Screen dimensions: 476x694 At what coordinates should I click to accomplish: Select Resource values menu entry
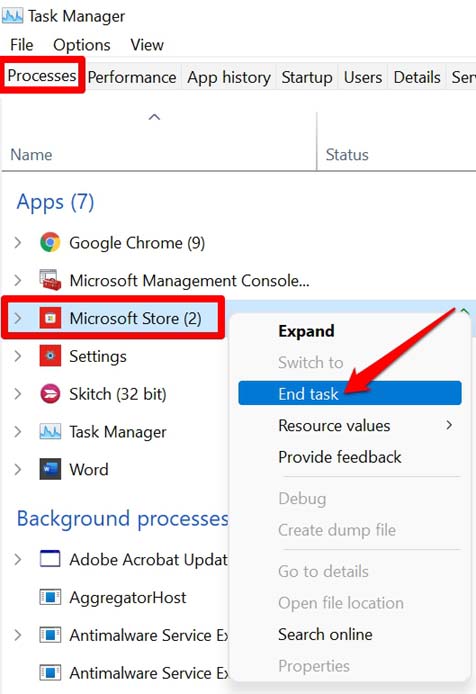click(x=350, y=425)
